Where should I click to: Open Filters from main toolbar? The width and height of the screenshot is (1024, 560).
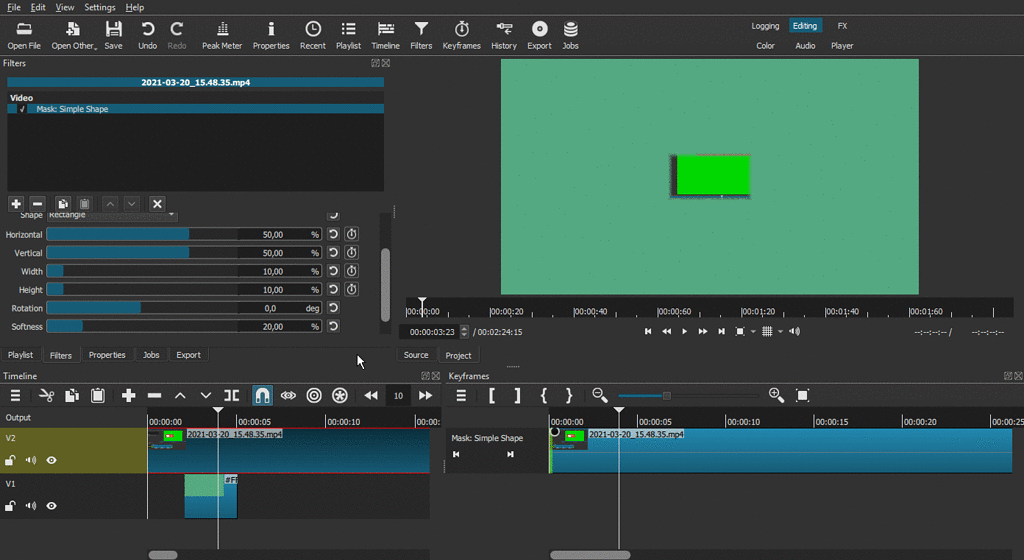[421, 35]
